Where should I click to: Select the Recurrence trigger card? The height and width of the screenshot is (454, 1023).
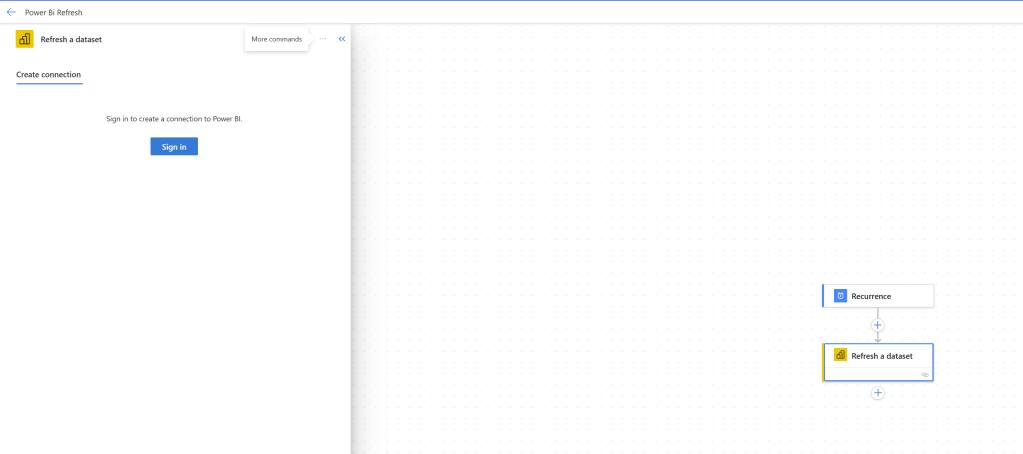coord(878,296)
